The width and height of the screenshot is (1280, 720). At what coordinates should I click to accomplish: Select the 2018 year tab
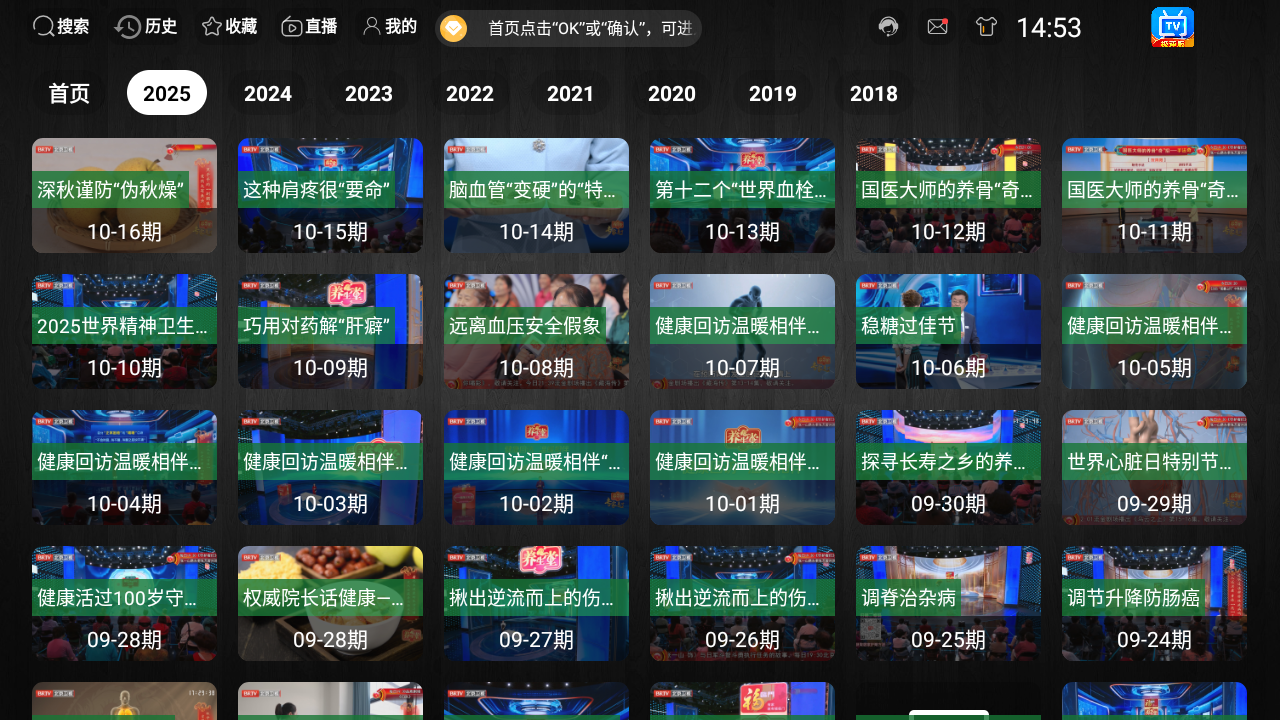point(874,93)
